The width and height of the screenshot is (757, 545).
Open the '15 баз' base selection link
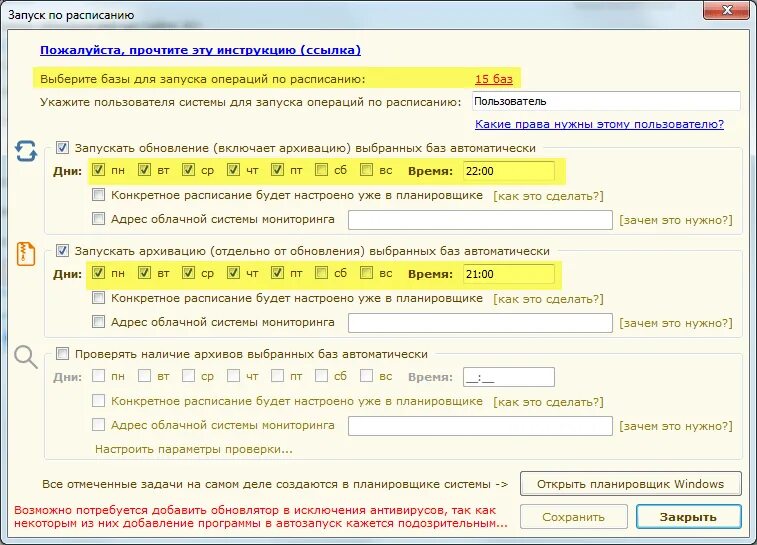(493, 79)
